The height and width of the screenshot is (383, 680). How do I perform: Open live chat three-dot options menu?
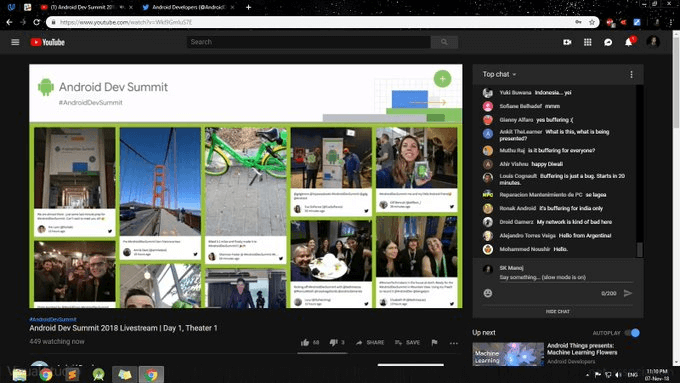point(631,75)
